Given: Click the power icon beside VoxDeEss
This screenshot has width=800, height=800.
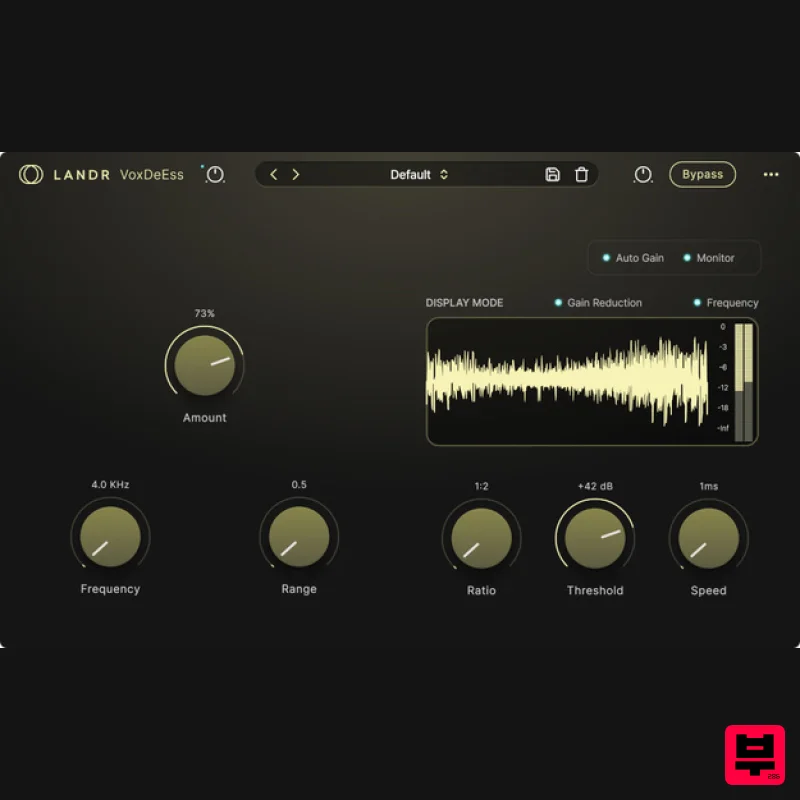Looking at the screenshot, I should click(x=215, y=175).
